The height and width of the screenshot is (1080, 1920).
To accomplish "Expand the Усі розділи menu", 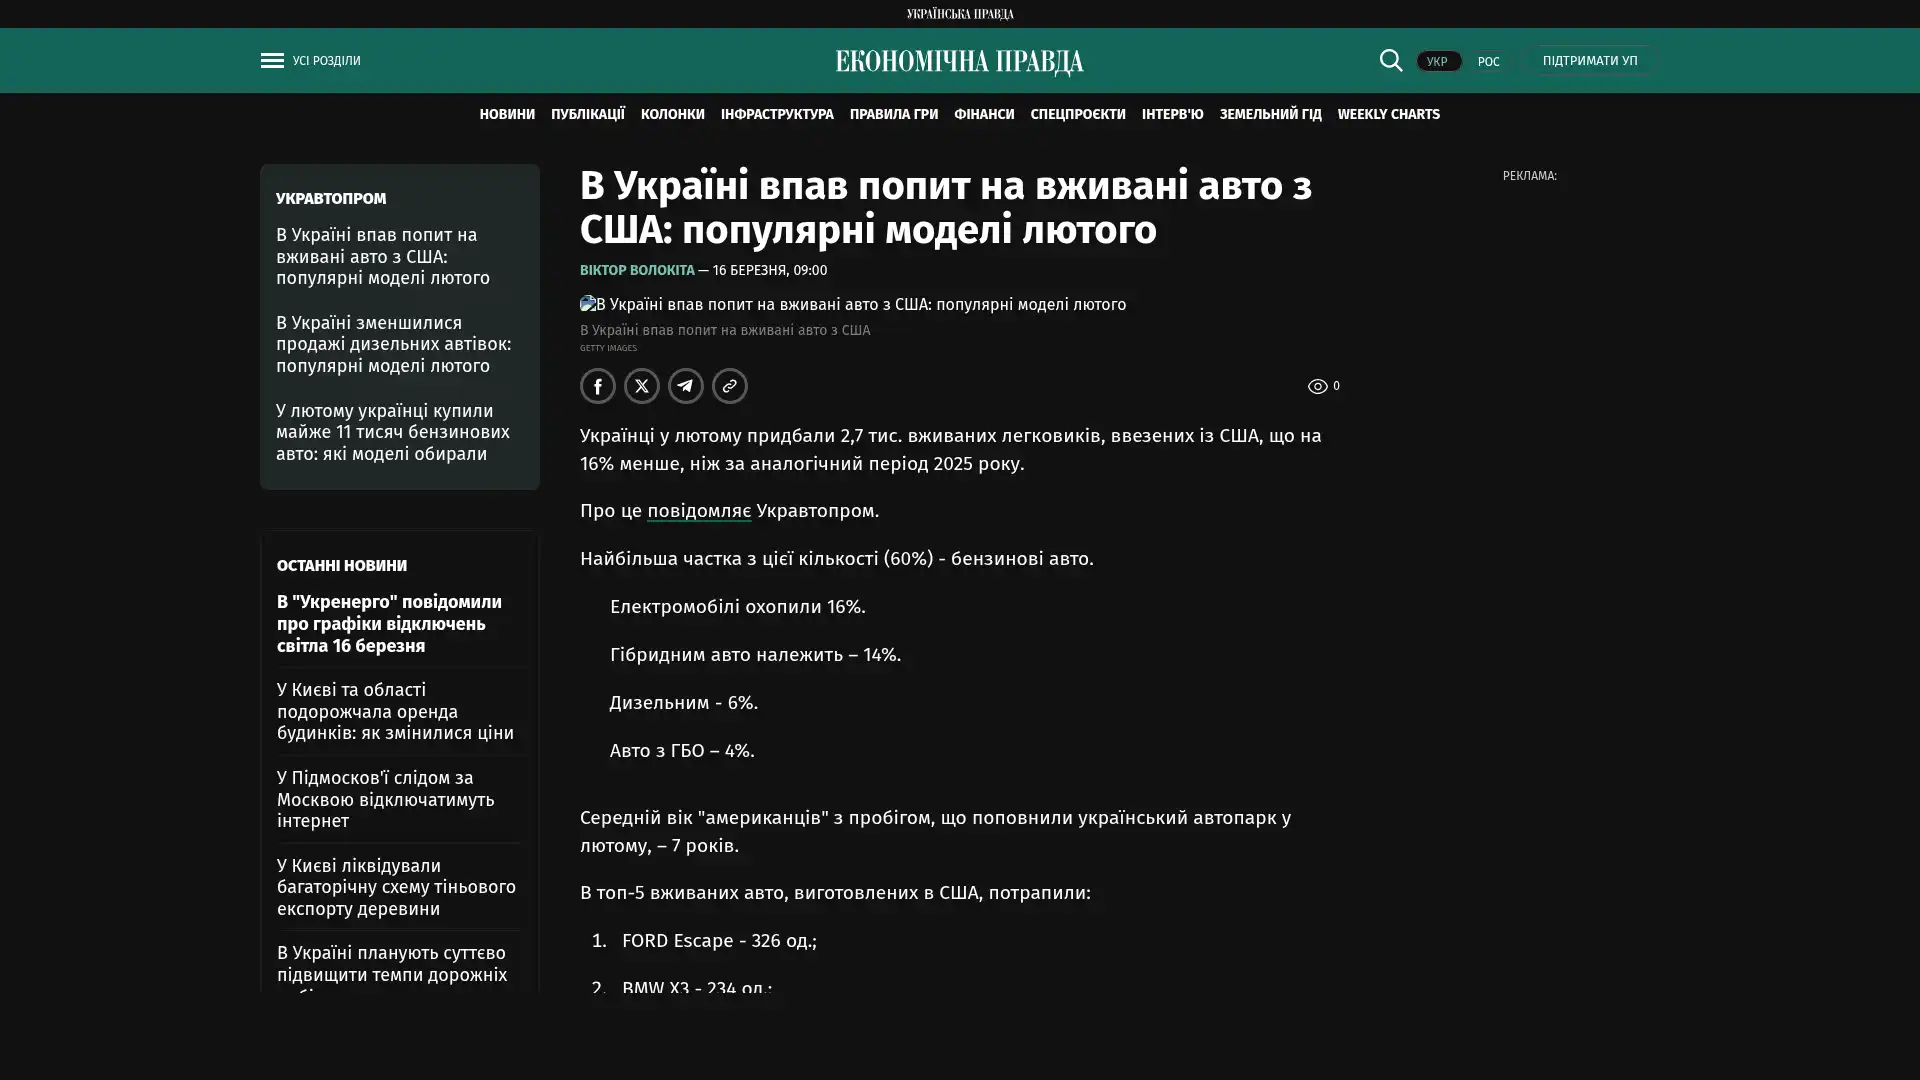I will point(326,61).
